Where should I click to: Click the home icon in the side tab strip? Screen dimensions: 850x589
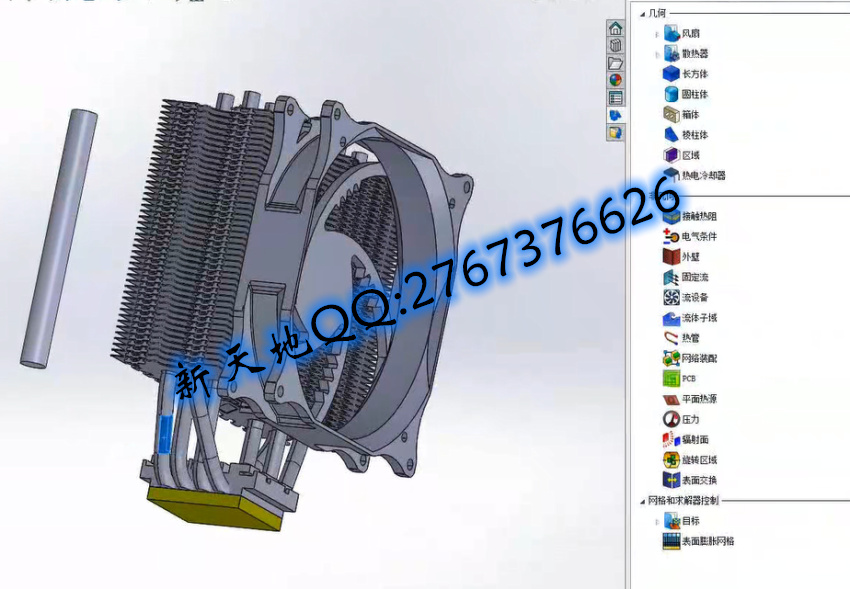pos(616,28)
